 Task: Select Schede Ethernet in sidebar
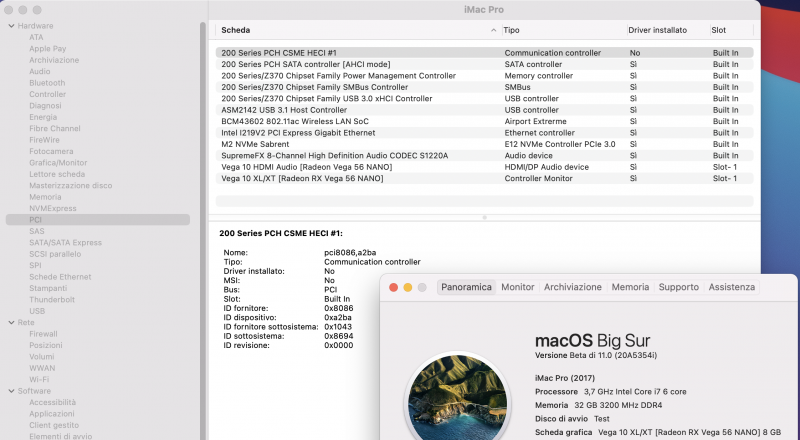click(60, 277)
